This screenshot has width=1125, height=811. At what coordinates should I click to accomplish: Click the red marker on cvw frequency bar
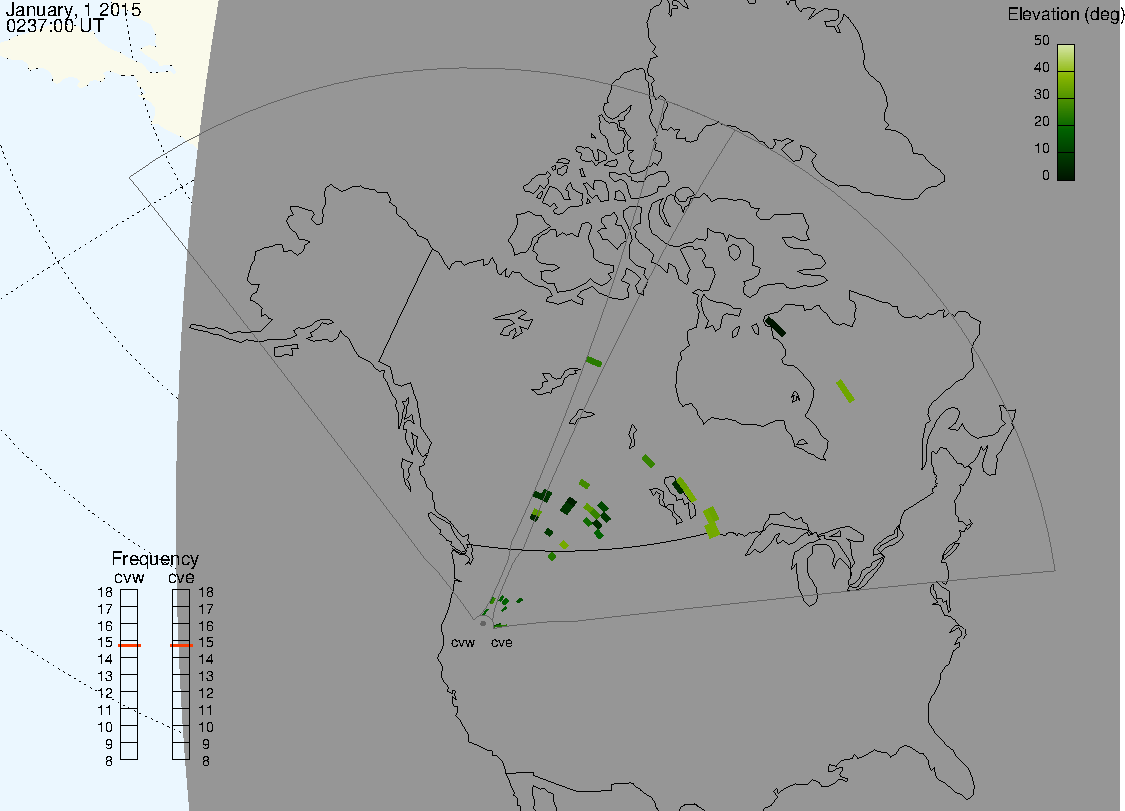click(129, 646)
